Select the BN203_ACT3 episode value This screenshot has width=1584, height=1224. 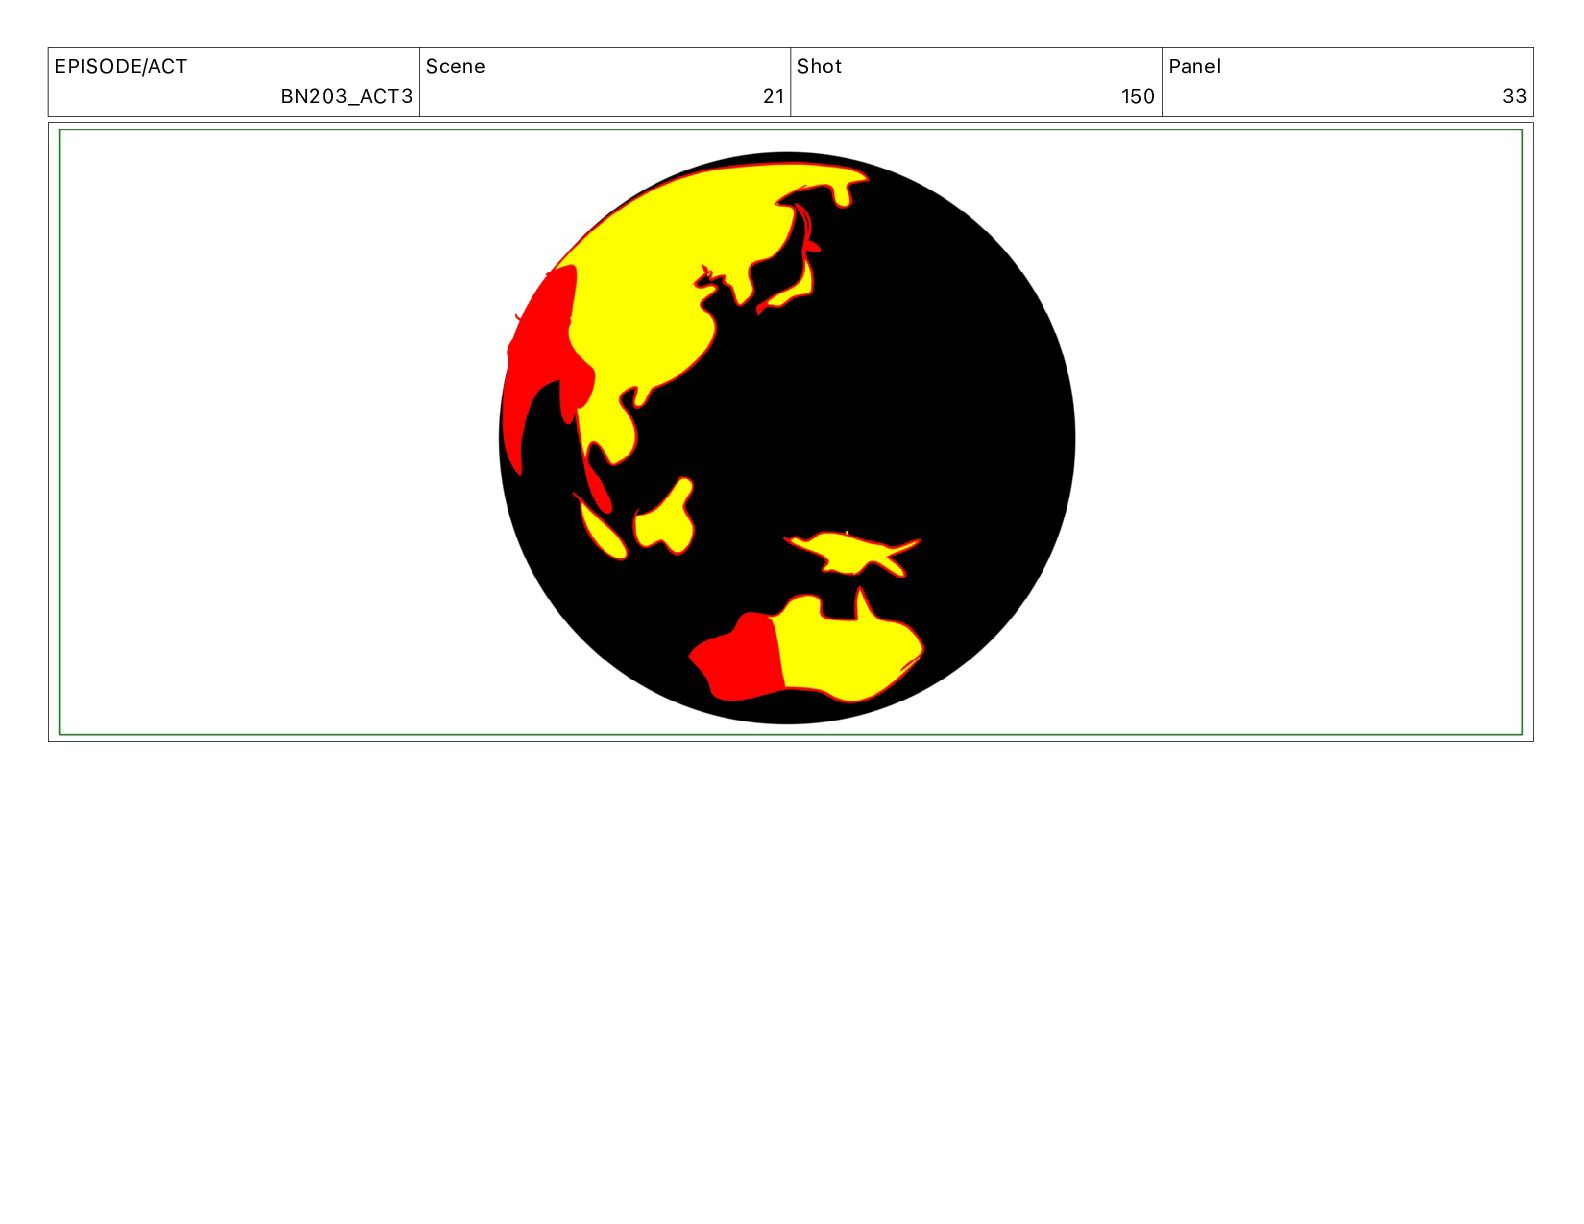[346, 97]
